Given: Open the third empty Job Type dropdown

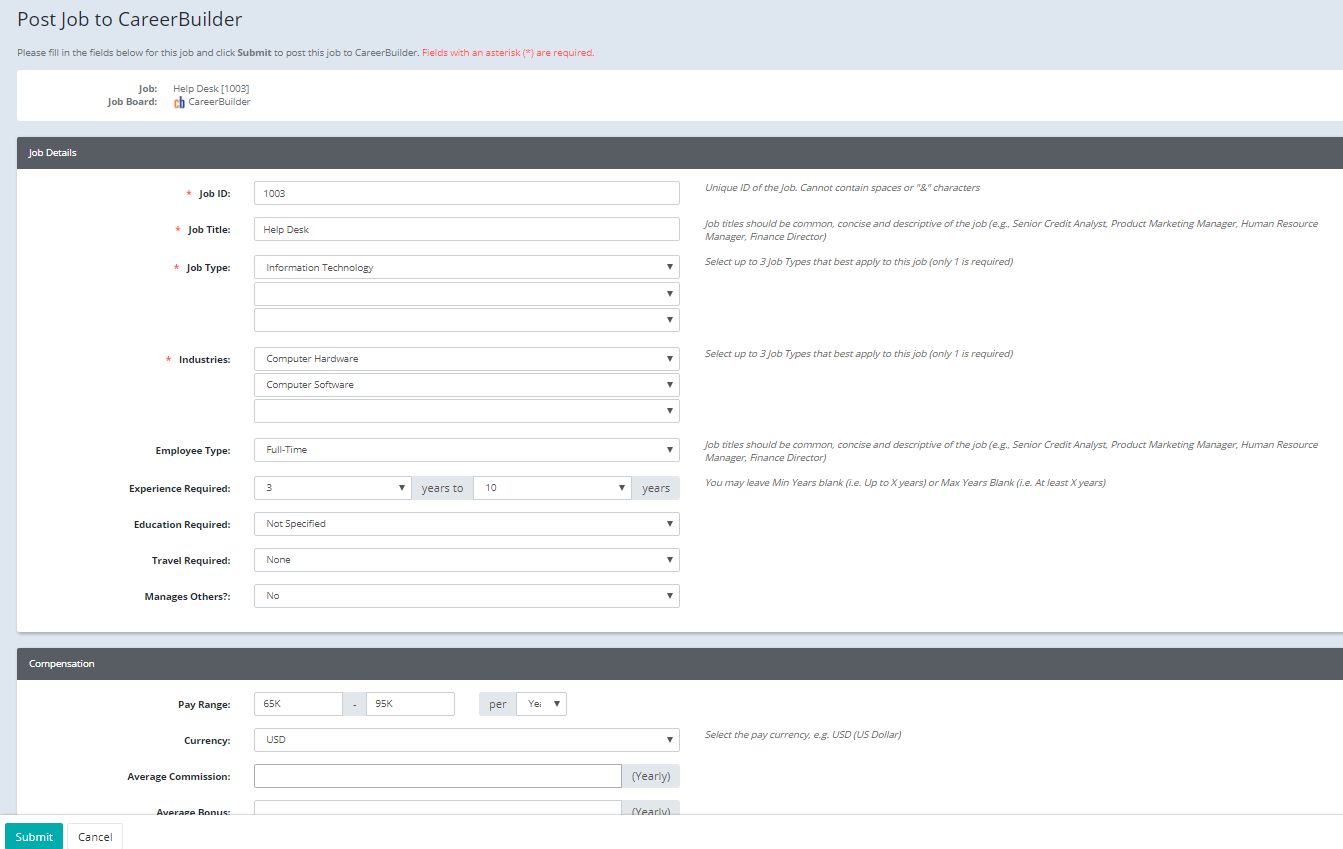Looking at the screenshot, I should tap(466, 320).
